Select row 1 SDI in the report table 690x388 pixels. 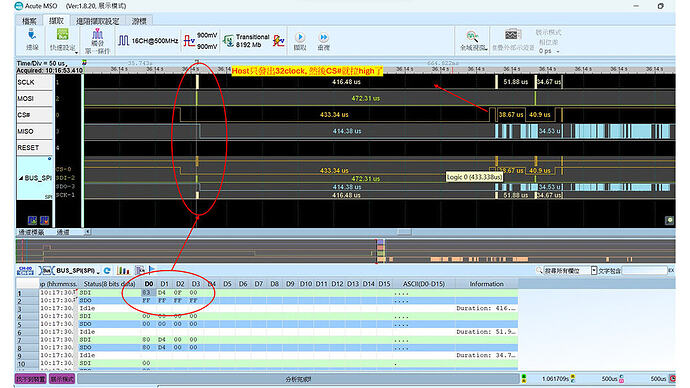pos(267,293)
